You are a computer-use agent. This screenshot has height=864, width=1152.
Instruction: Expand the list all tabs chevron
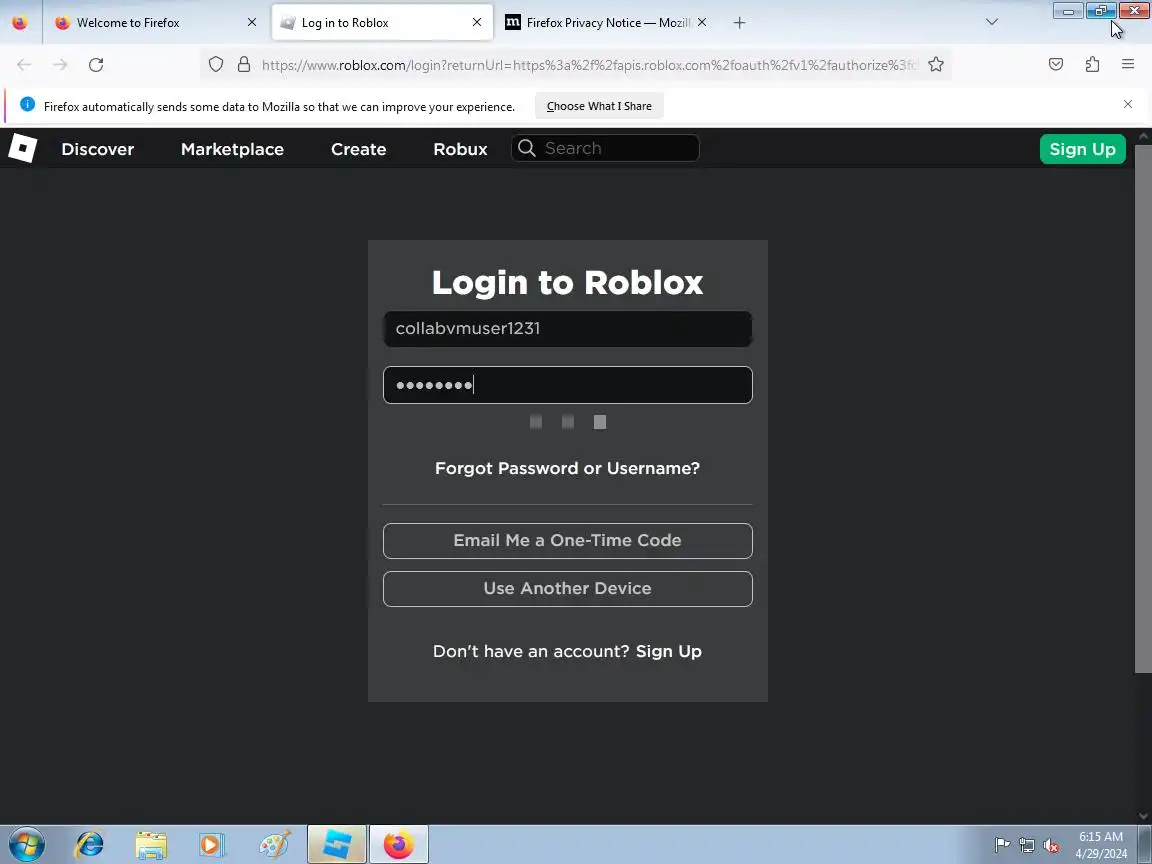tap(992, 23)
